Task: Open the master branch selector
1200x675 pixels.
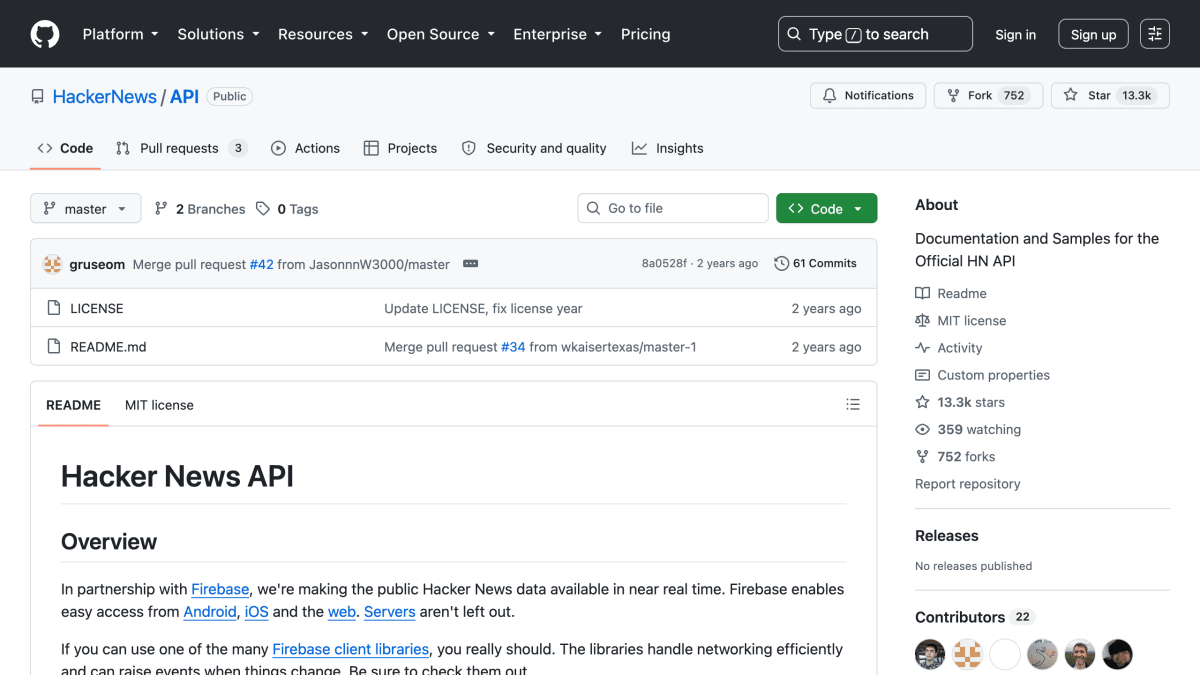Action: (x=85, y=209)
